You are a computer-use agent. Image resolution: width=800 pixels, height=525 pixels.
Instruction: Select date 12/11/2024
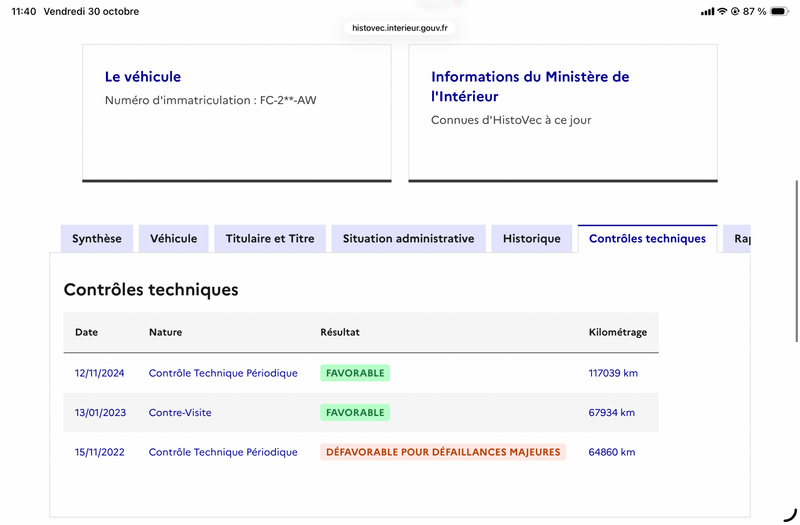(x=99, y=373)
